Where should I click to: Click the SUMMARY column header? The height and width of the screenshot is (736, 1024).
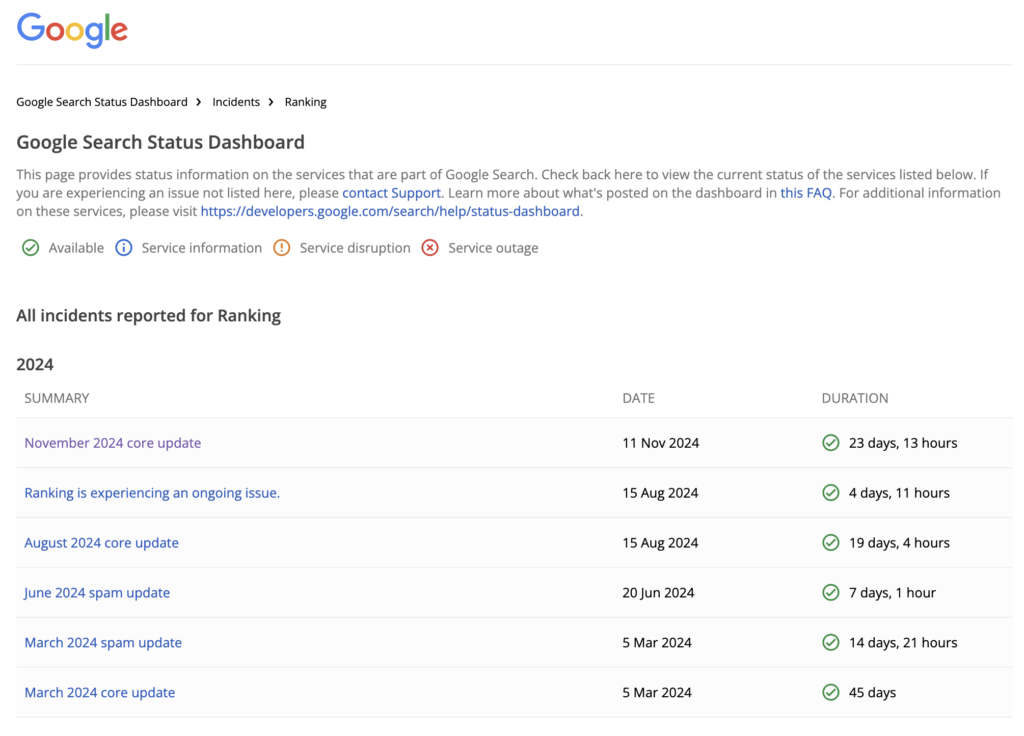tap(57, 398)
